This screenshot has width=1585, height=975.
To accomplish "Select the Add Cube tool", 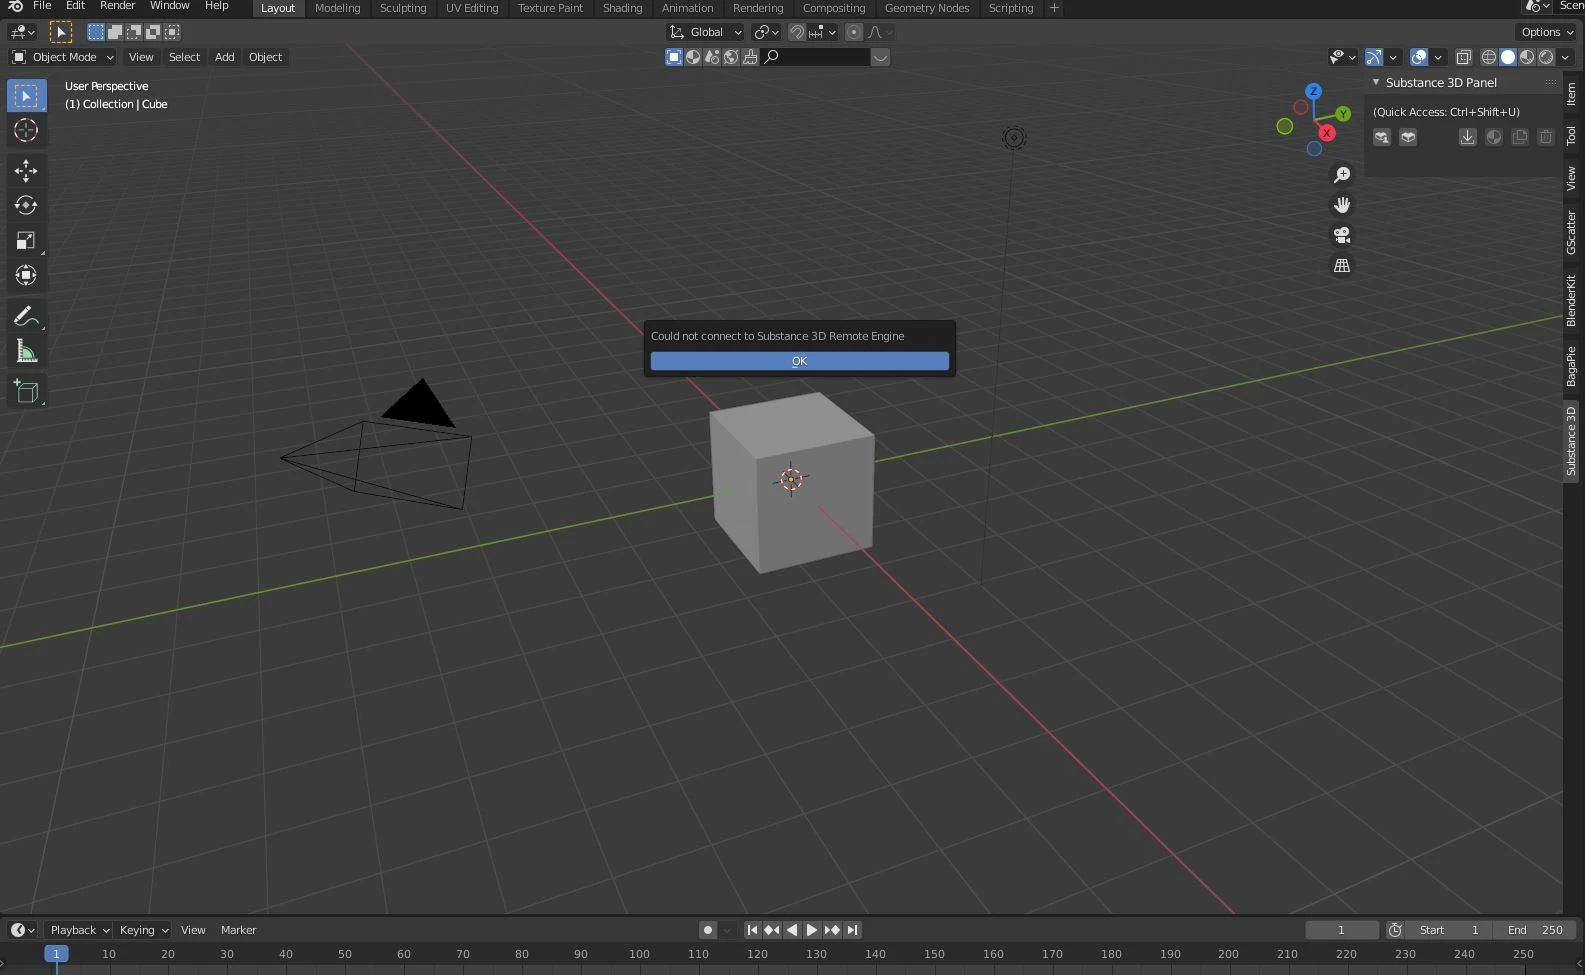I will [26, 392].
